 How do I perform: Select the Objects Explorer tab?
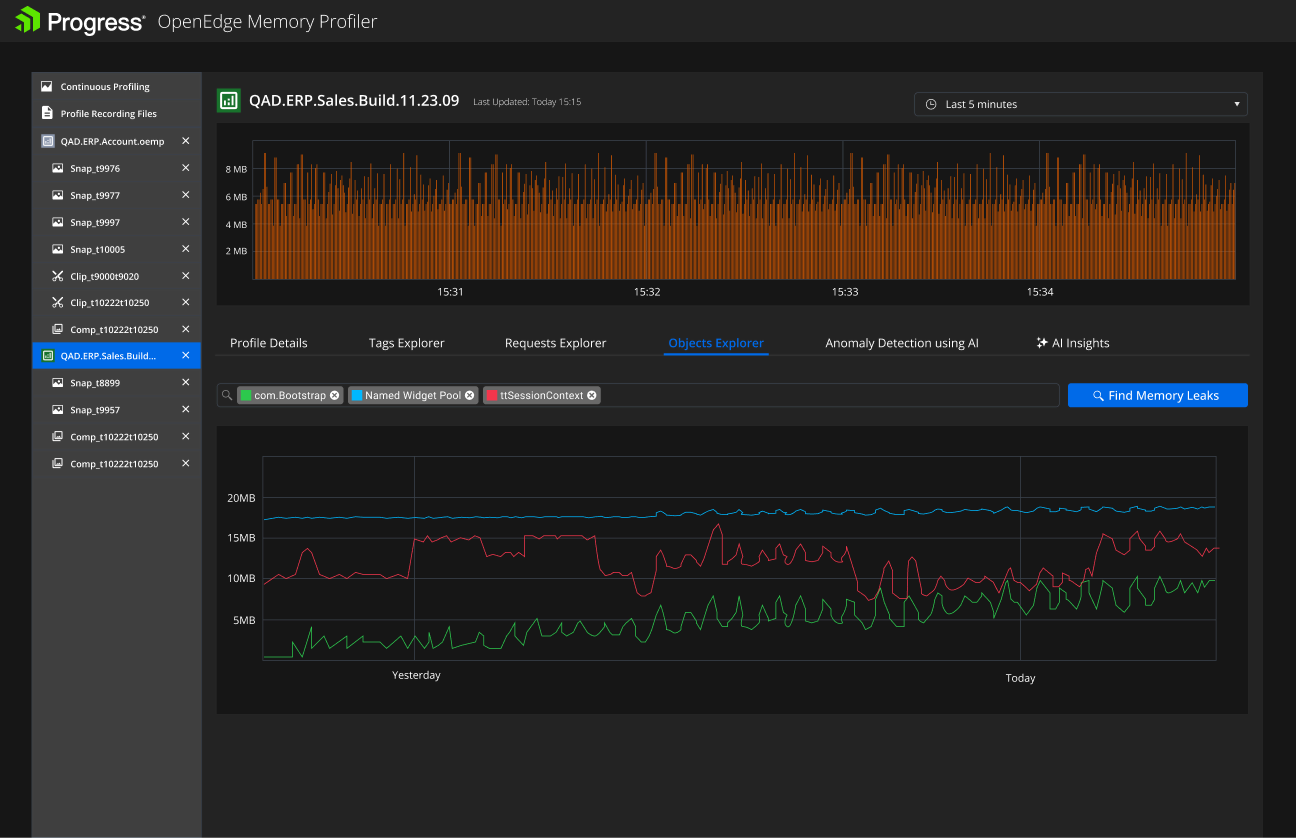(716, 343)
